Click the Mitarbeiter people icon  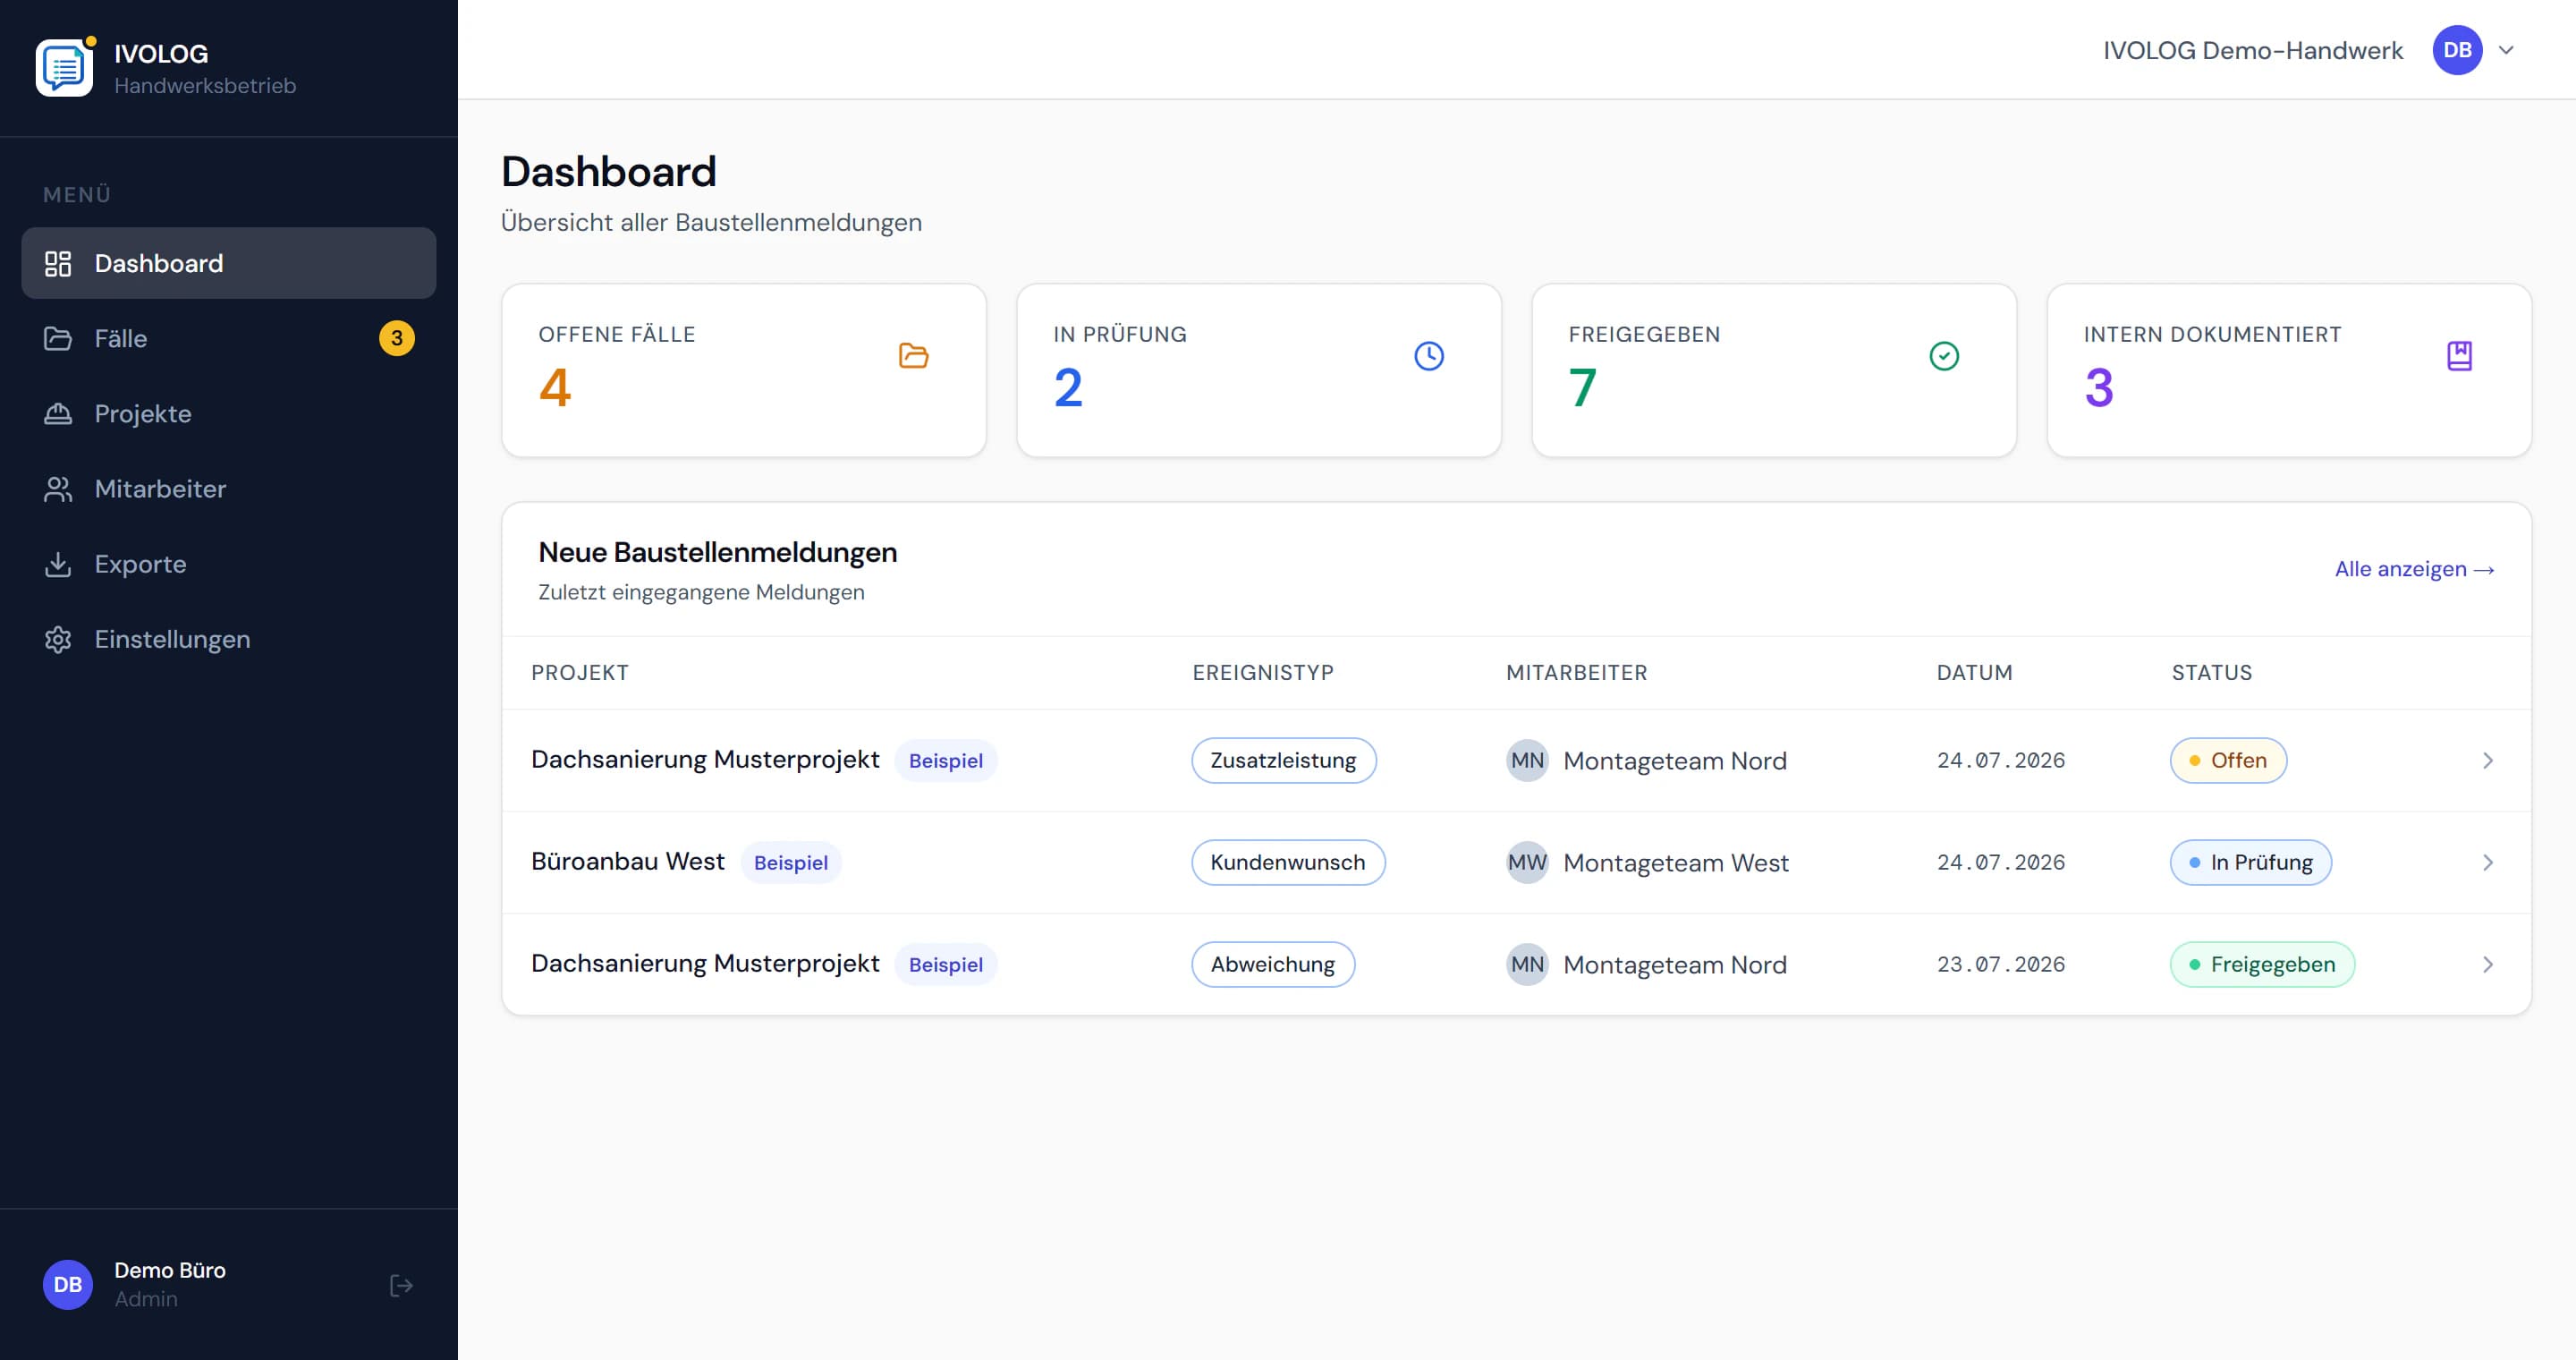point(58,489)
